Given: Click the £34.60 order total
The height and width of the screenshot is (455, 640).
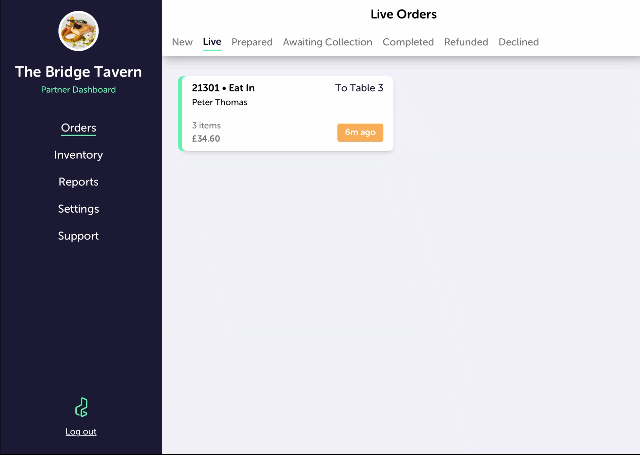Looking at the screenshot, I should [206, 139].
